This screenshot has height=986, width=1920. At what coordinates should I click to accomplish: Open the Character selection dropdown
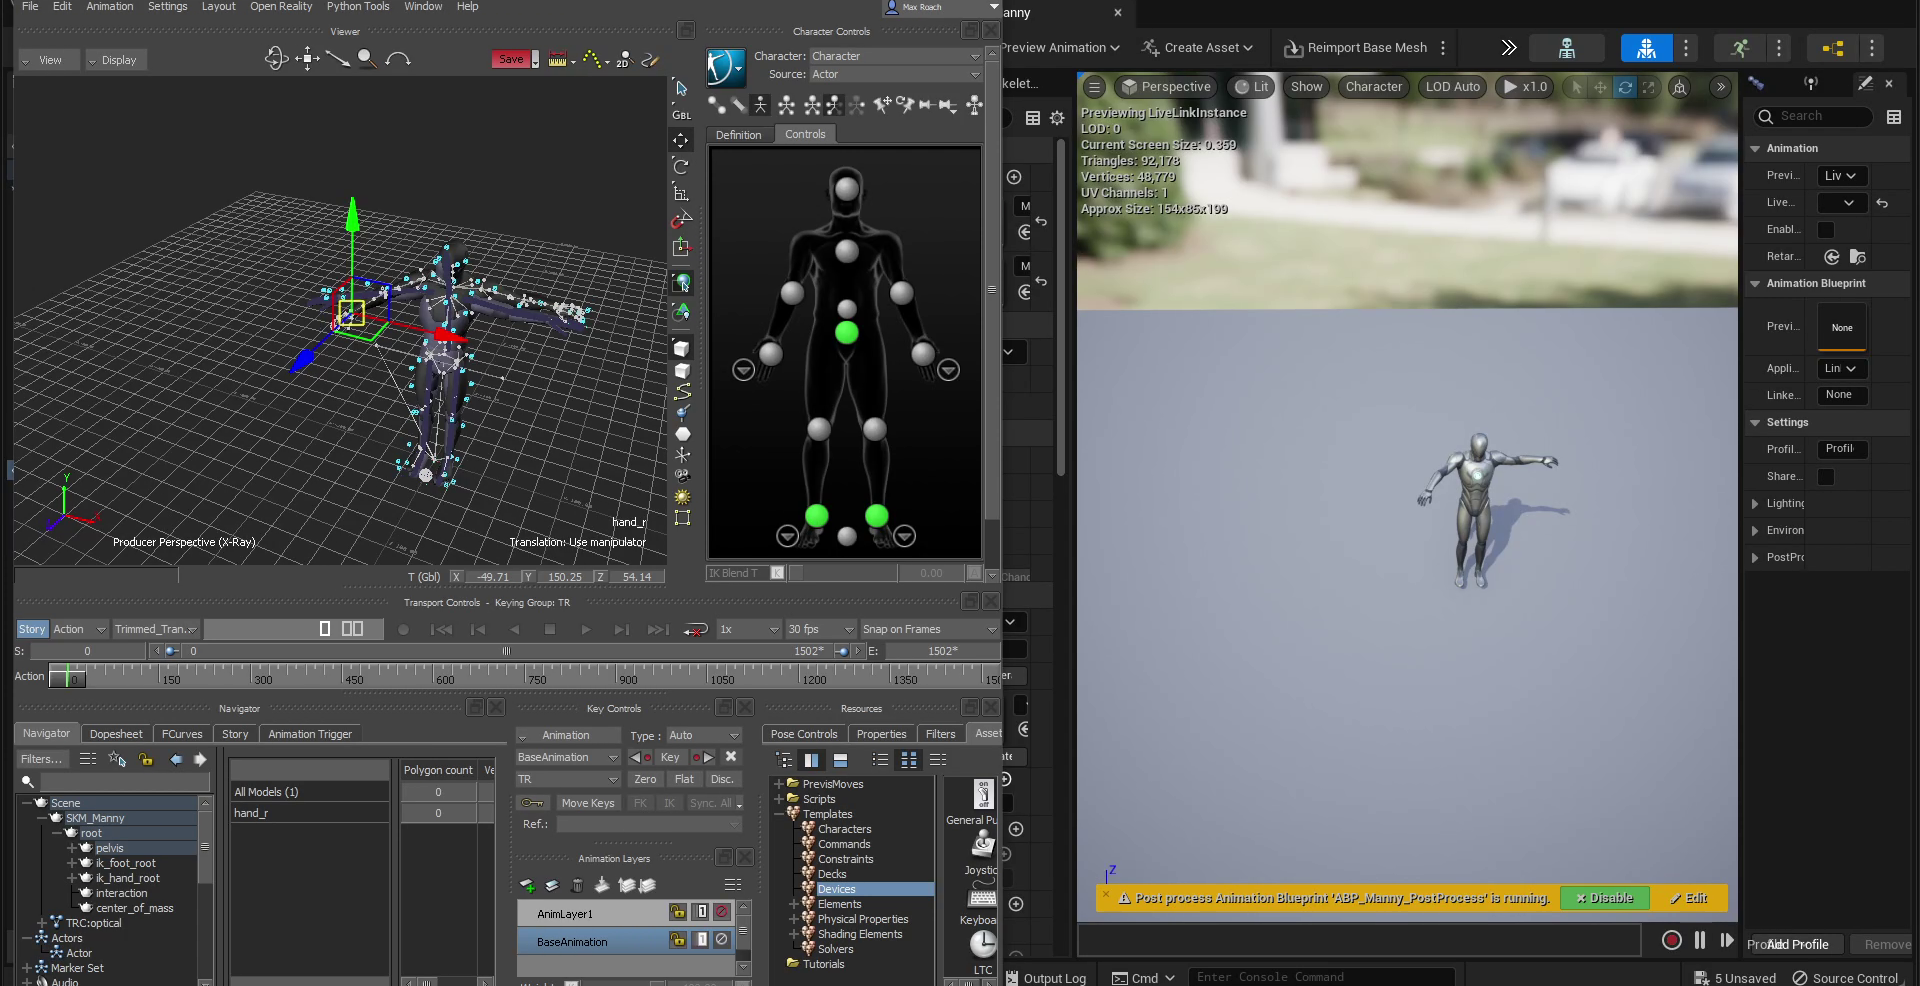click(x=895, y=56)
